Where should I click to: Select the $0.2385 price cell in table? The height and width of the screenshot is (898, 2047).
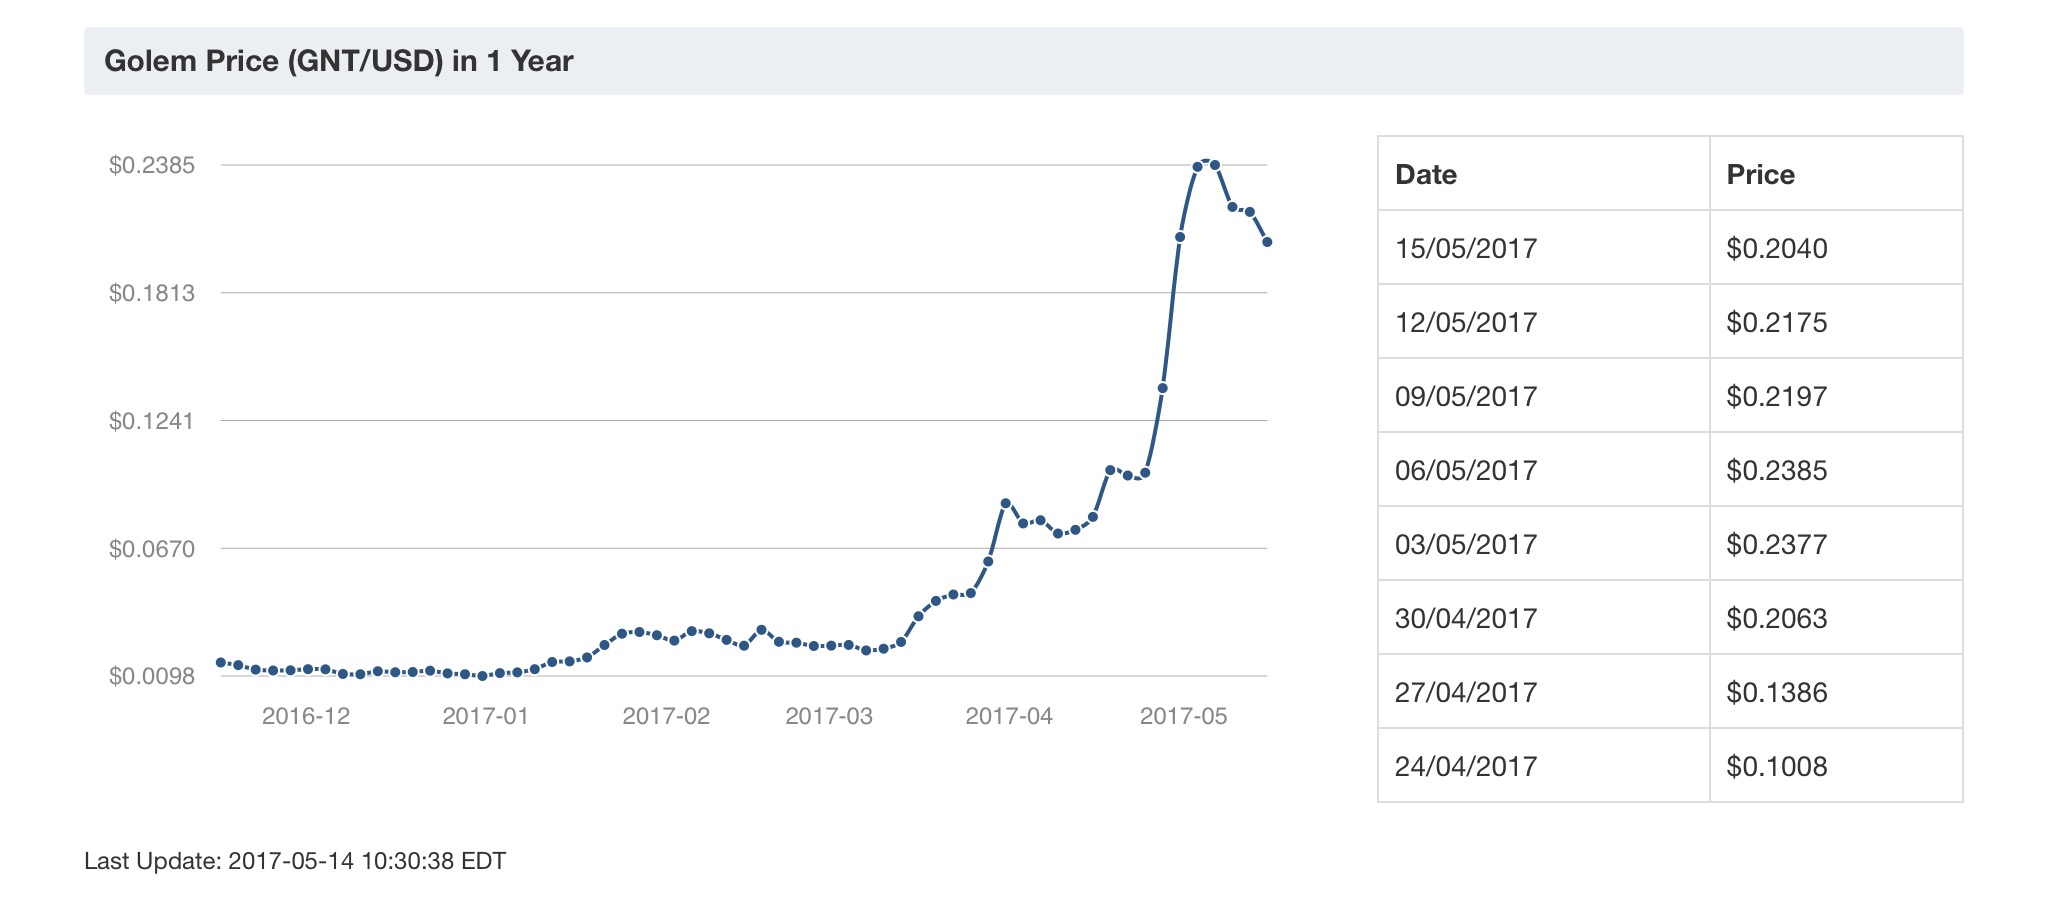[x=1836, y=469]
